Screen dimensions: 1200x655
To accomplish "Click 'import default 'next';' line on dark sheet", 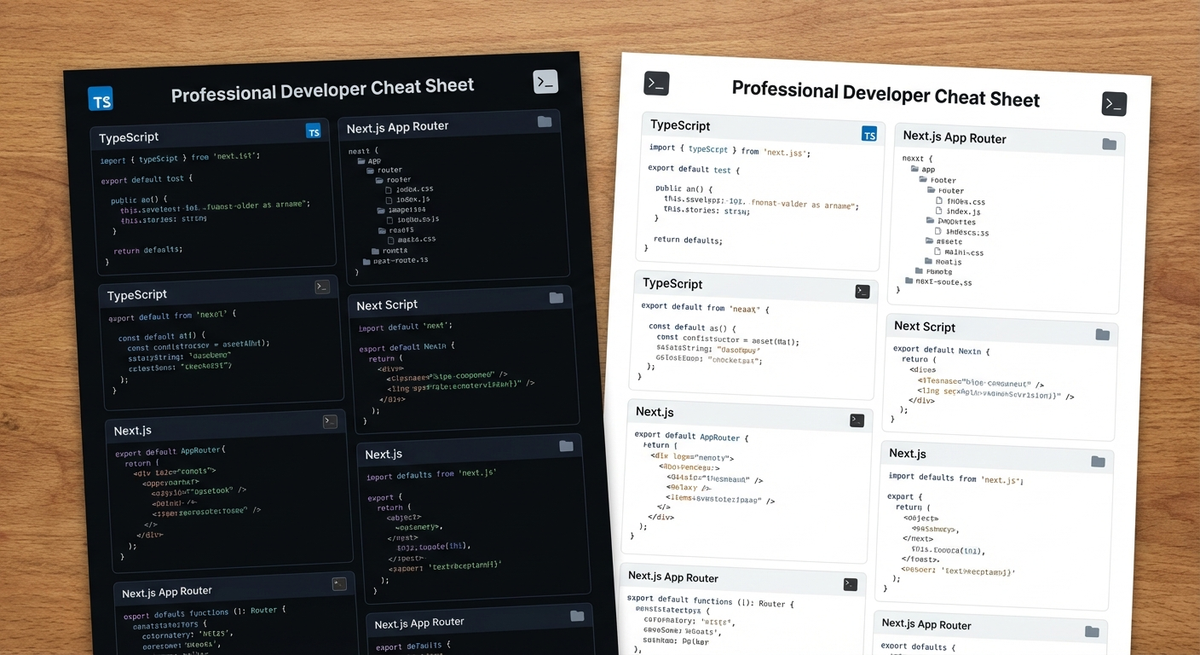I will tap(405, 326).
